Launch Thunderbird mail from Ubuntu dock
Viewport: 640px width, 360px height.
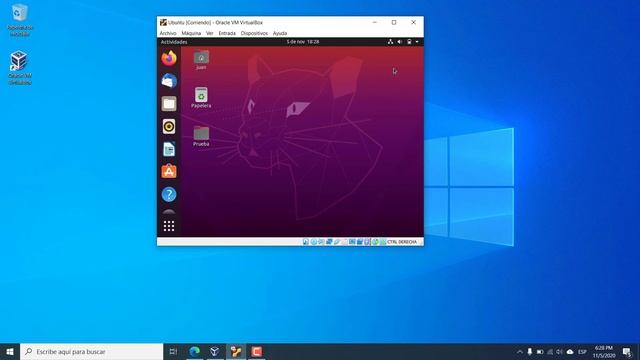[169, 81]
